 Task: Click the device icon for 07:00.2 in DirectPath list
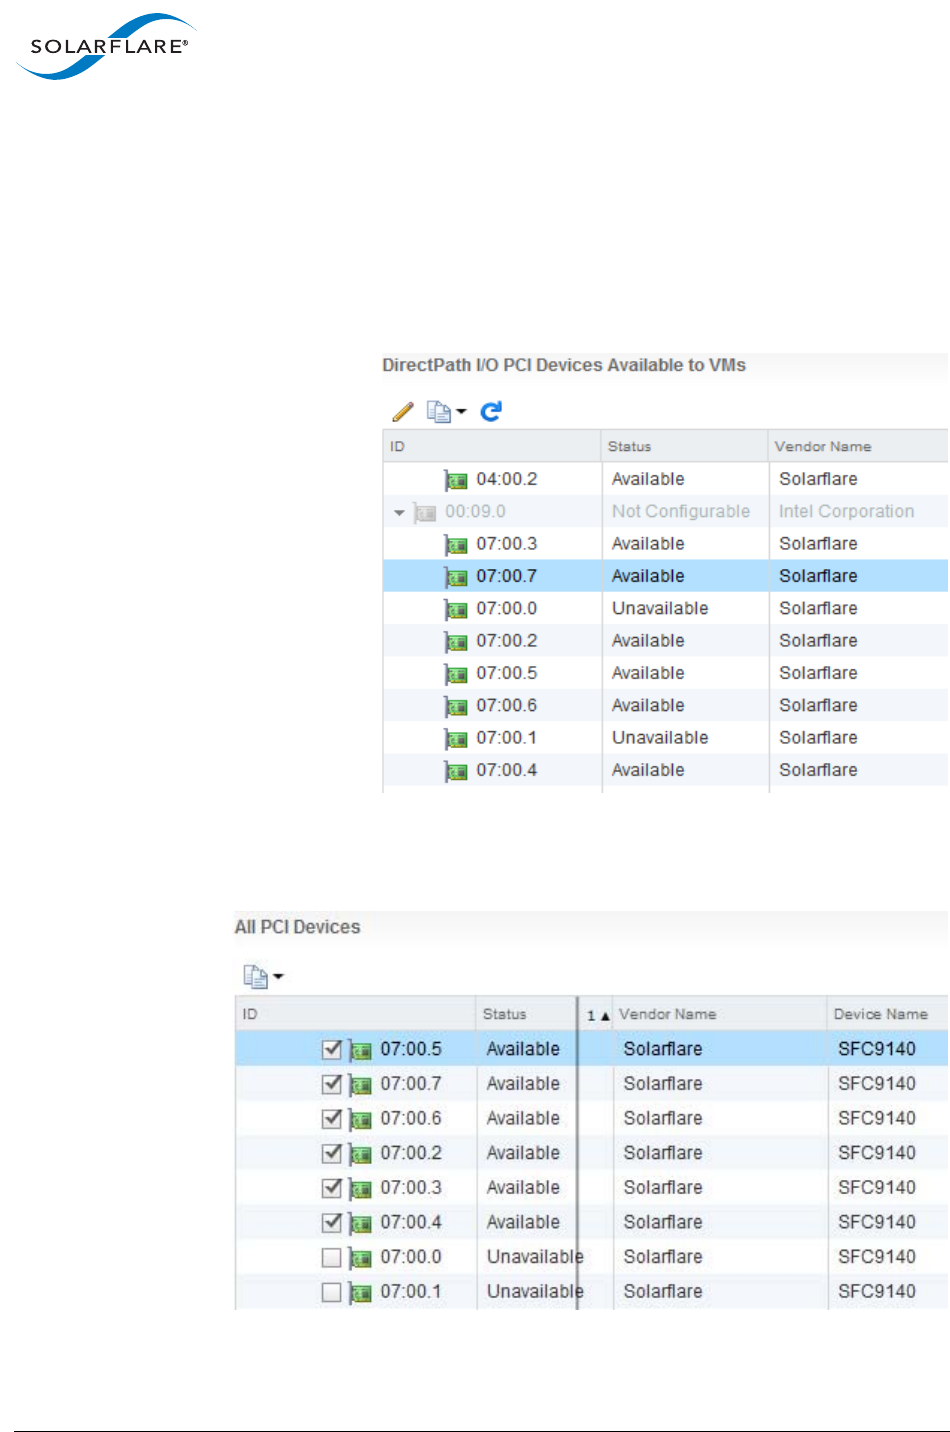(x=456, y=642)
